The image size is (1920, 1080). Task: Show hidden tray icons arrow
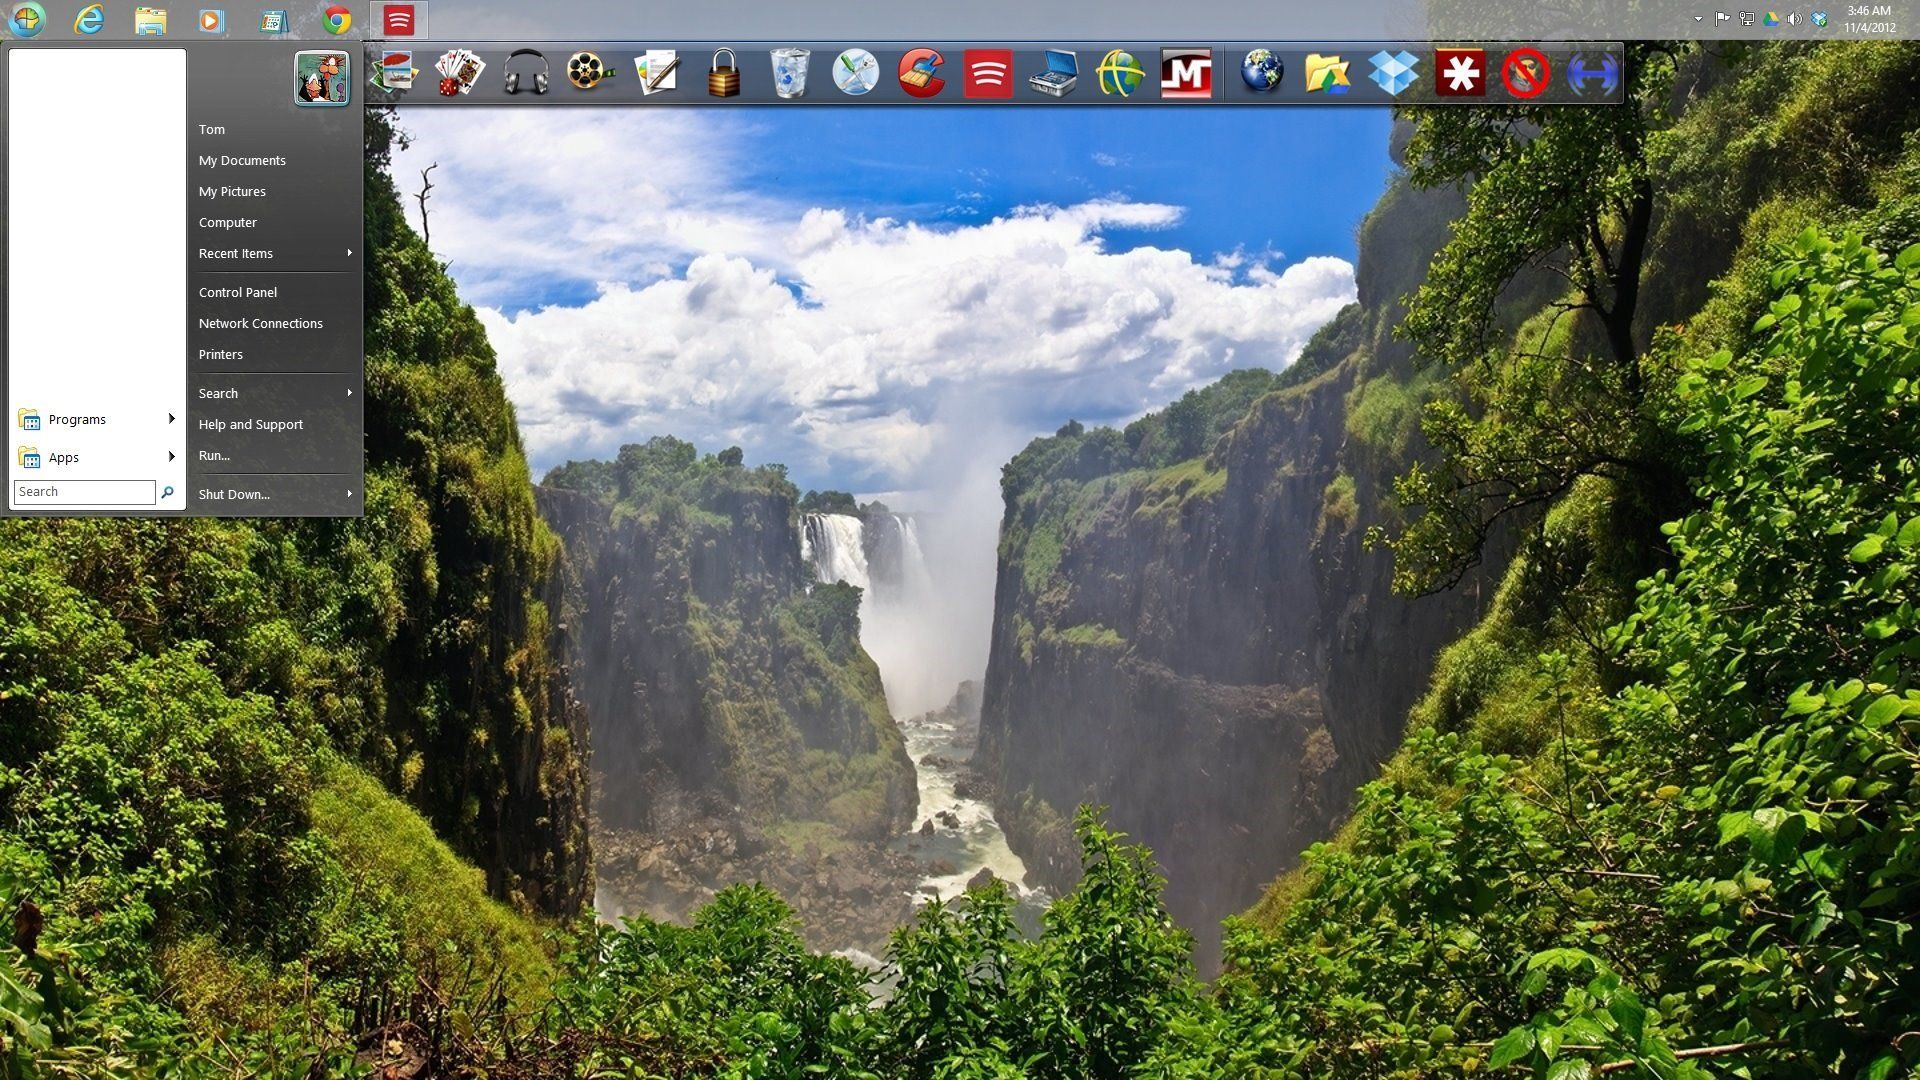click(1698, 19)
